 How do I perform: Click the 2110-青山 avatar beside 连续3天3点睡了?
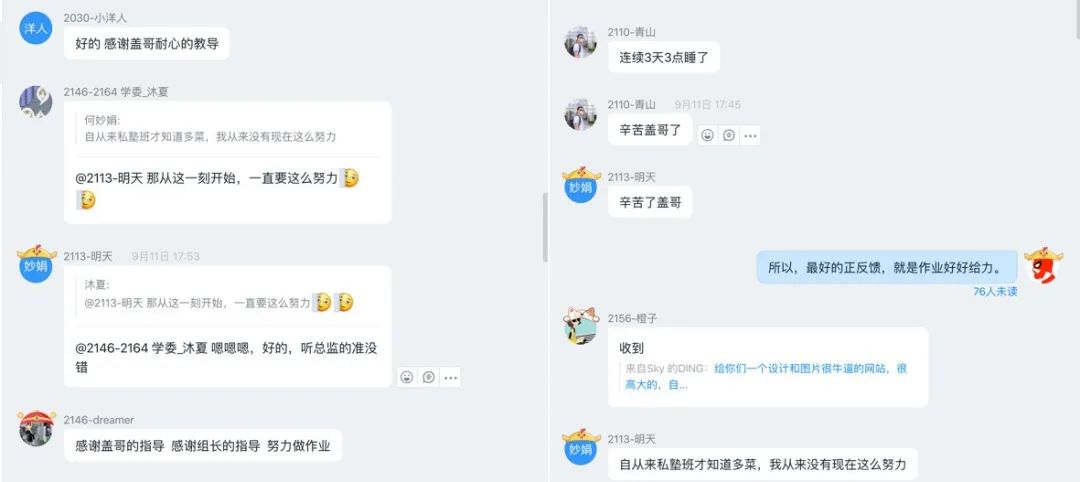(x=581, y=42)
